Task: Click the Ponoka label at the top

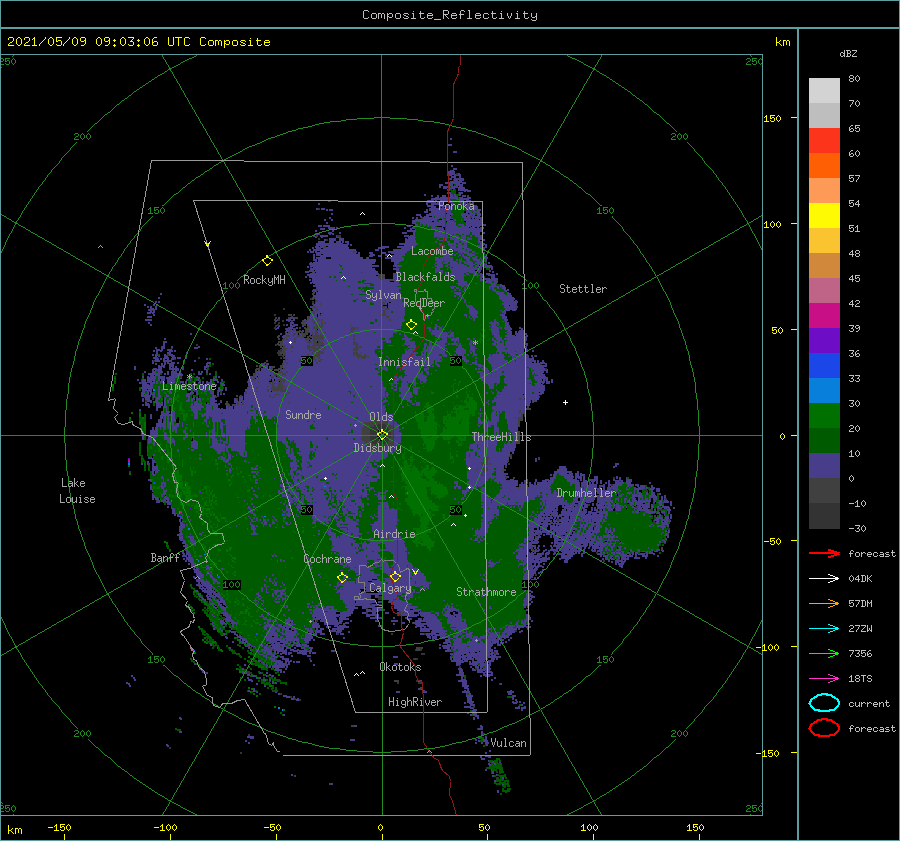Action: 456,206
